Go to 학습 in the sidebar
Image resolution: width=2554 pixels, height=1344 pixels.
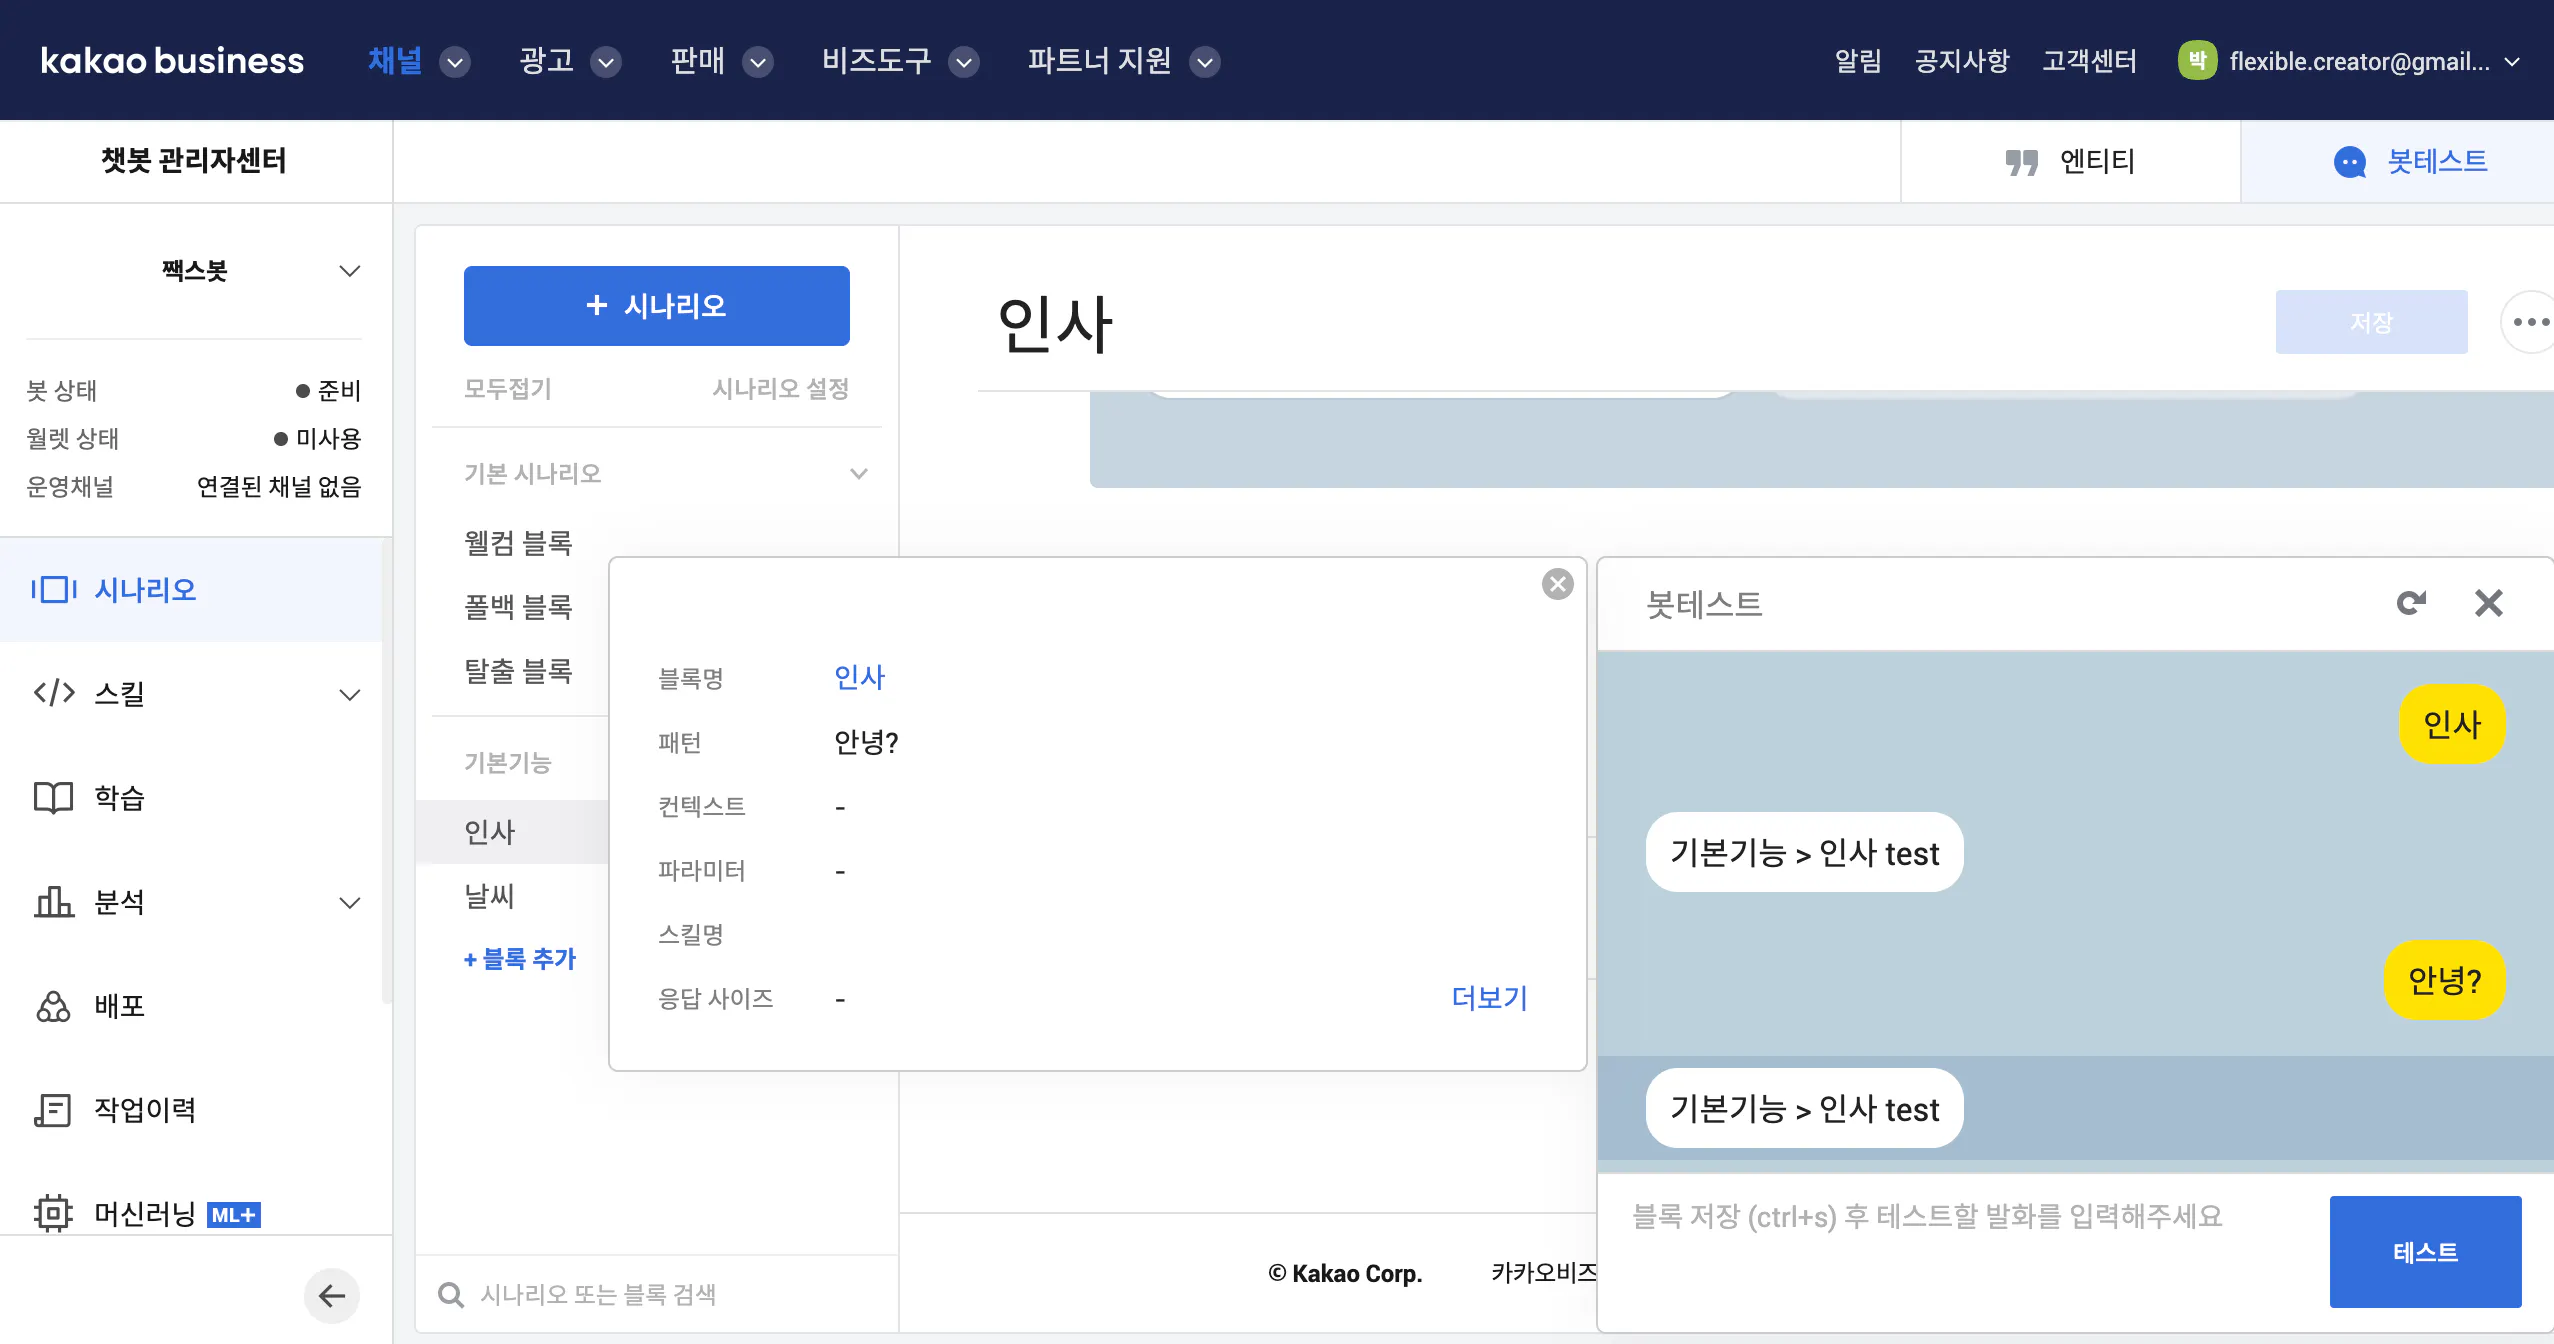(x=119, y=797)
